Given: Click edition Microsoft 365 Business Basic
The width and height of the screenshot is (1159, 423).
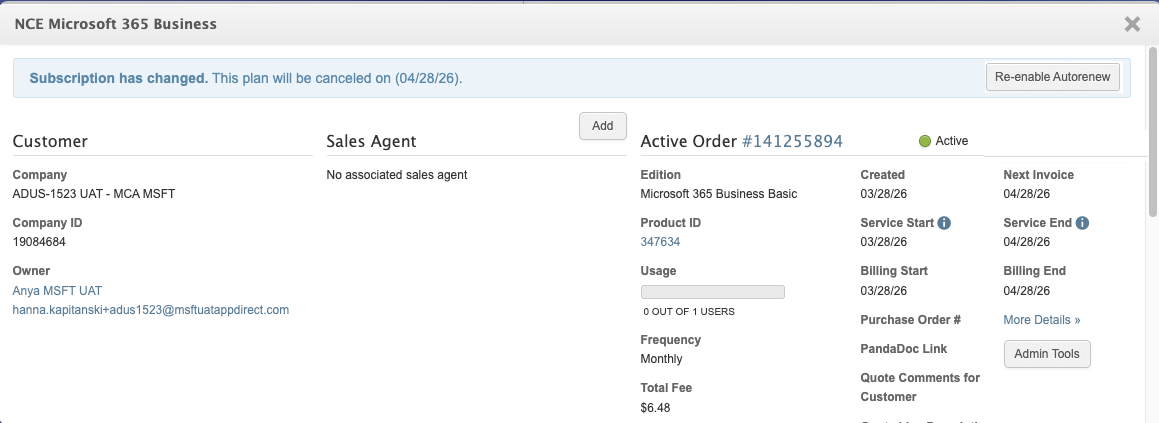Looking at the screenshot, I should (x=718, y=194).
